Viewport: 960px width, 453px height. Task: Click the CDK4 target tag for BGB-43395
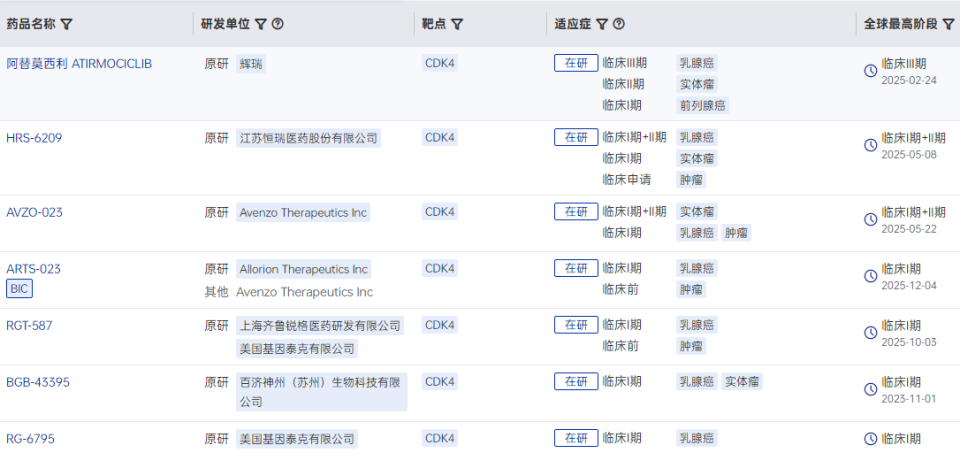tap(439, 381)
